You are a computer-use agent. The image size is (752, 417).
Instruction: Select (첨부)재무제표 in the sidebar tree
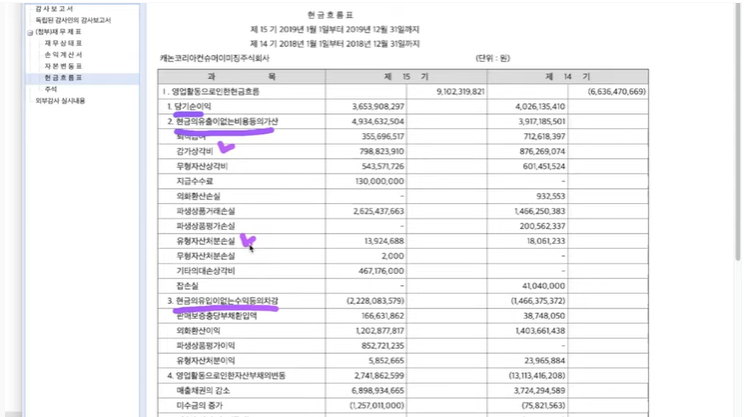click(59, 32)
